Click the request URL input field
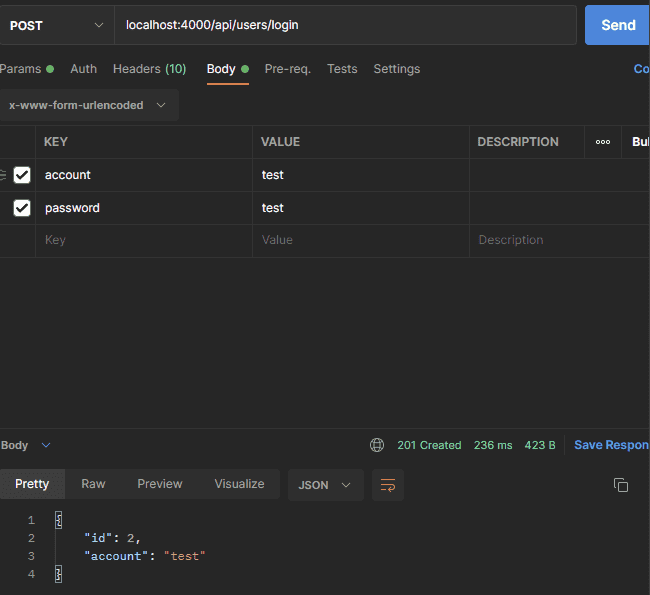Viewport: 650px width, 595px height. (345, 25)
